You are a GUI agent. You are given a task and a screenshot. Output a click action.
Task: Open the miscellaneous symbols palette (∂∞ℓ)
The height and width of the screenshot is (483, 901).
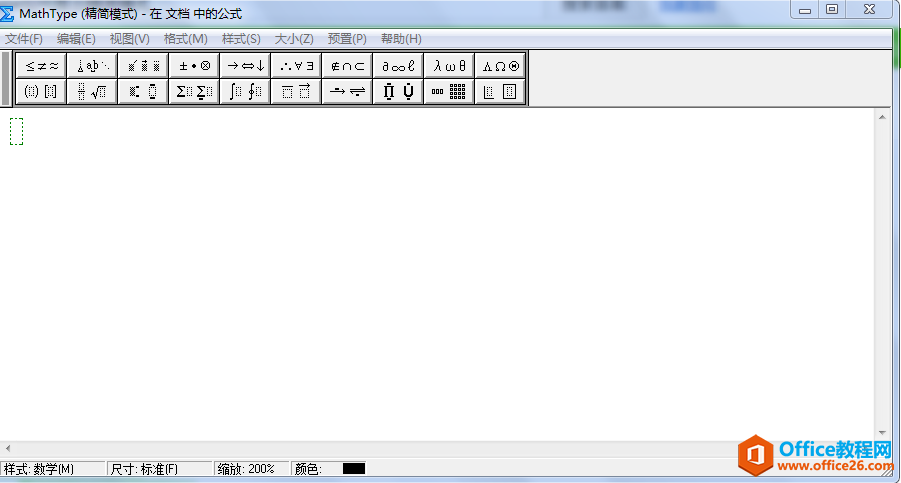tap(398, 66)
